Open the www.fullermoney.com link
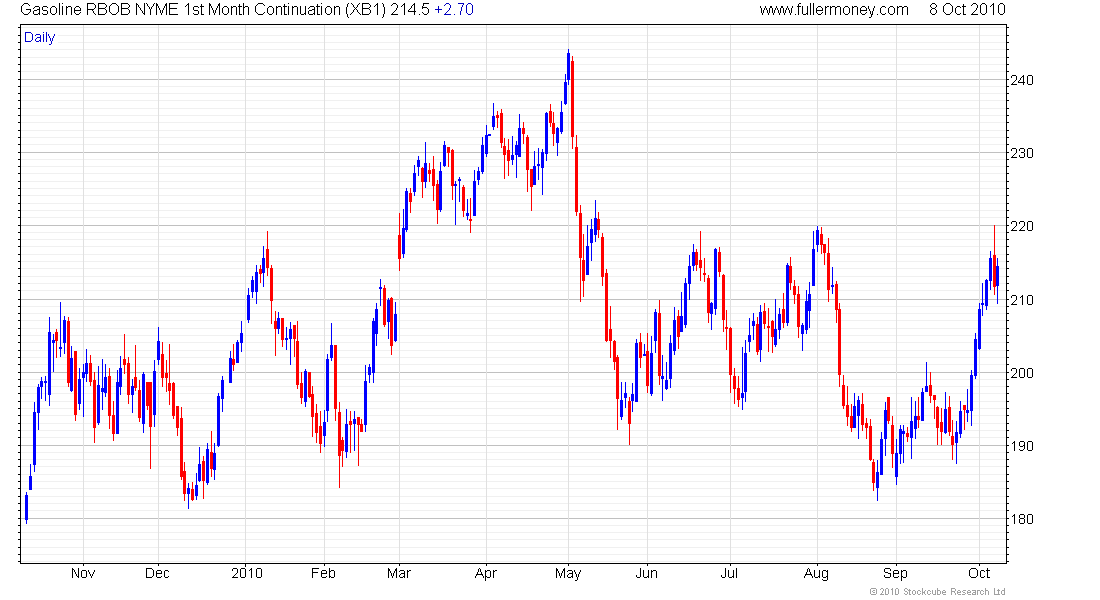This screenshot has width=1100, height=600. click(834, 10)
